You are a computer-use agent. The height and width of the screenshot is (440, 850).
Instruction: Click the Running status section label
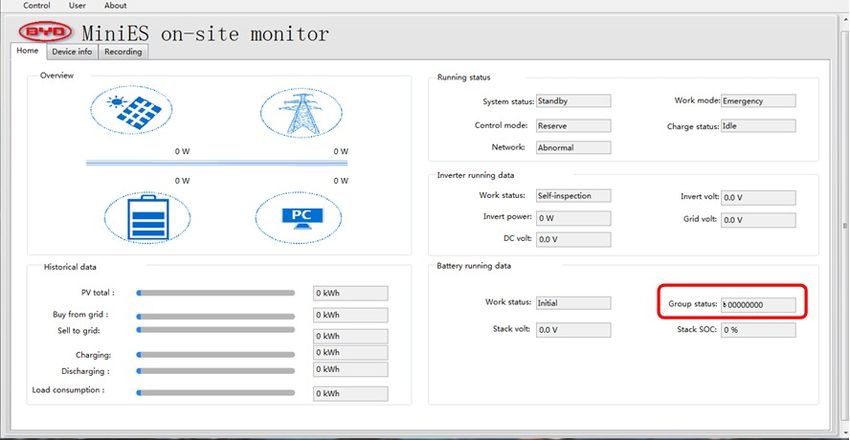point(463,77)
